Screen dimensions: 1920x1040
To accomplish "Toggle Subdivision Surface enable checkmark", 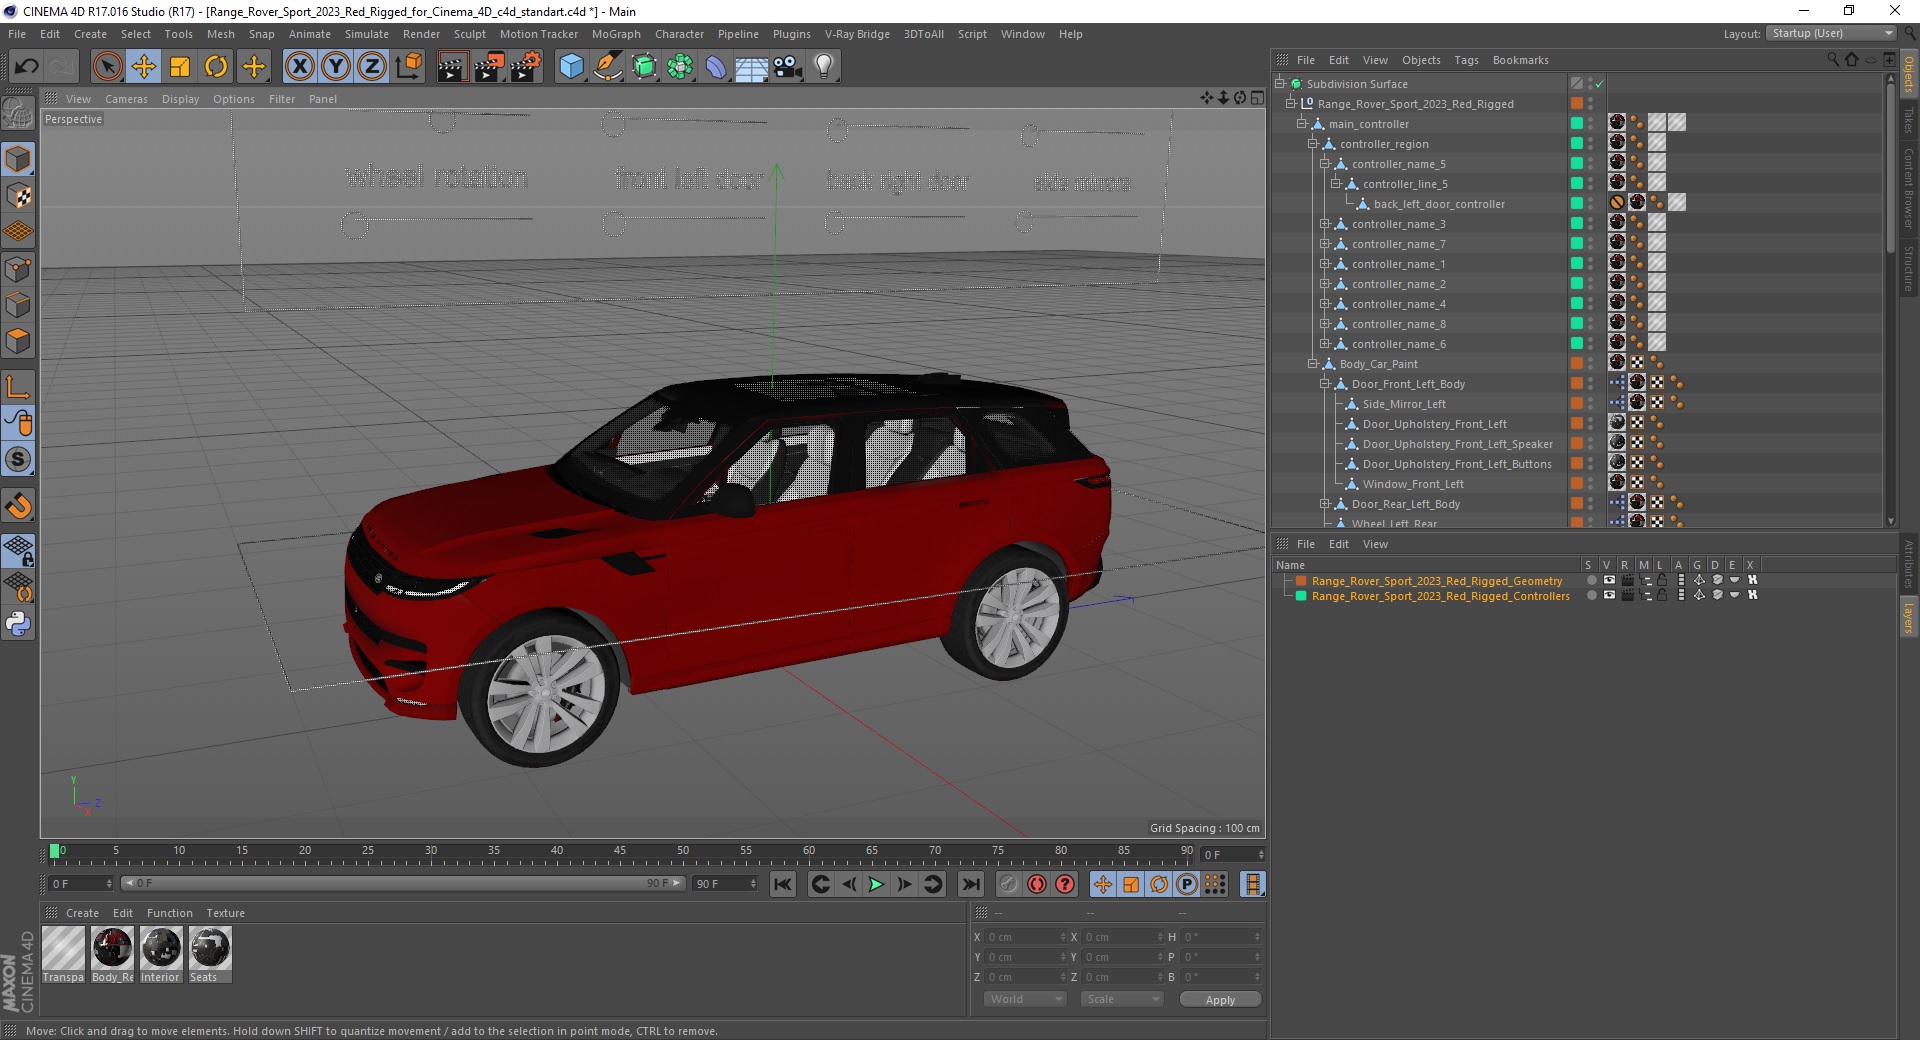I will pyautogui.click(x=1599, y=84).
